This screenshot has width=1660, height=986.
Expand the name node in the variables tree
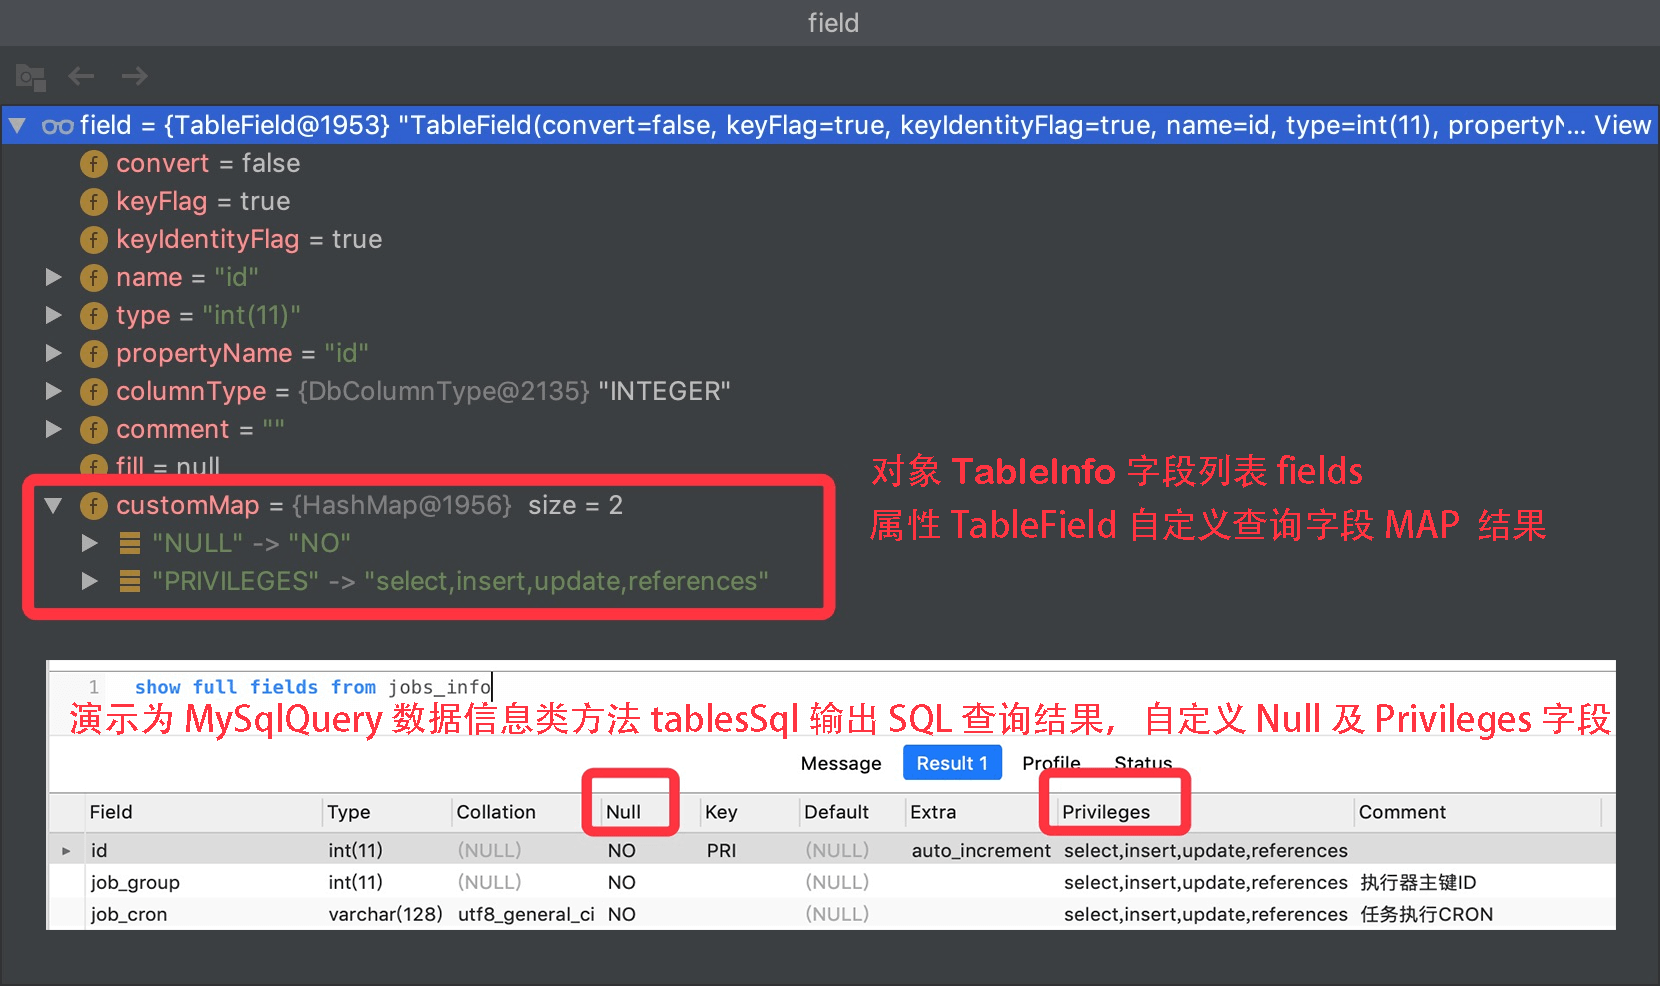coord(54,277)
